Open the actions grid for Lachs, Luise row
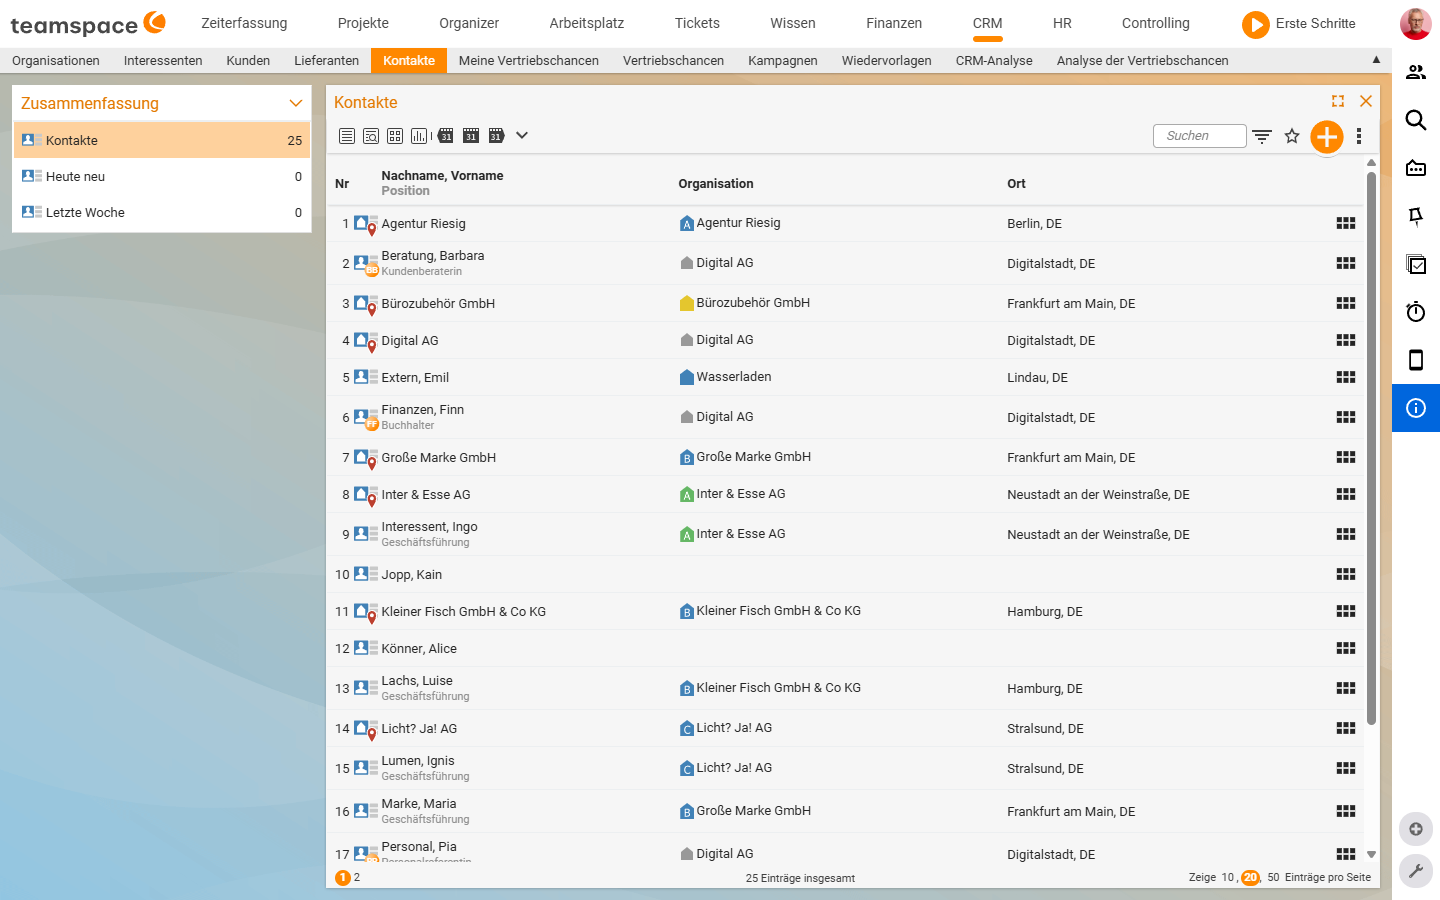This screenshot has height=900, width=1440. point(1346,688)
